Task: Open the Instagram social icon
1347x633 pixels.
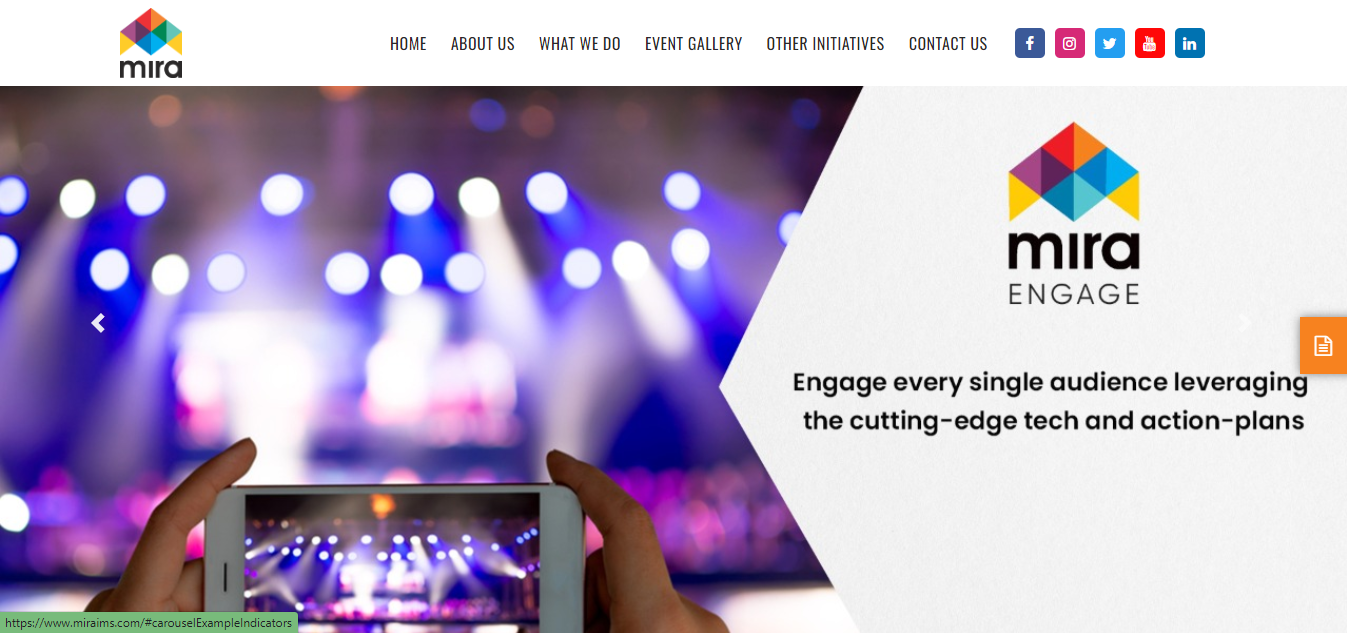Action: pyautogui.click(x=1069, y=43)
